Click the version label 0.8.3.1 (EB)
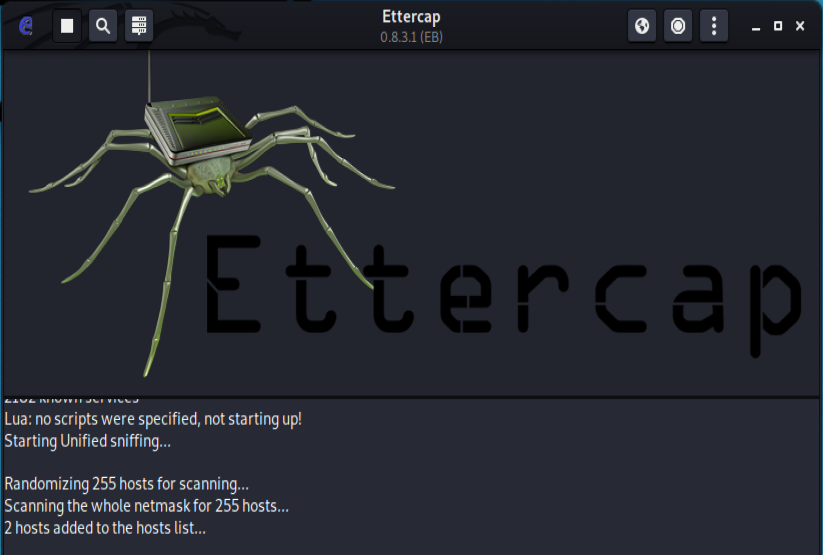This screenshot has height=555, width=823. [412, 37]
